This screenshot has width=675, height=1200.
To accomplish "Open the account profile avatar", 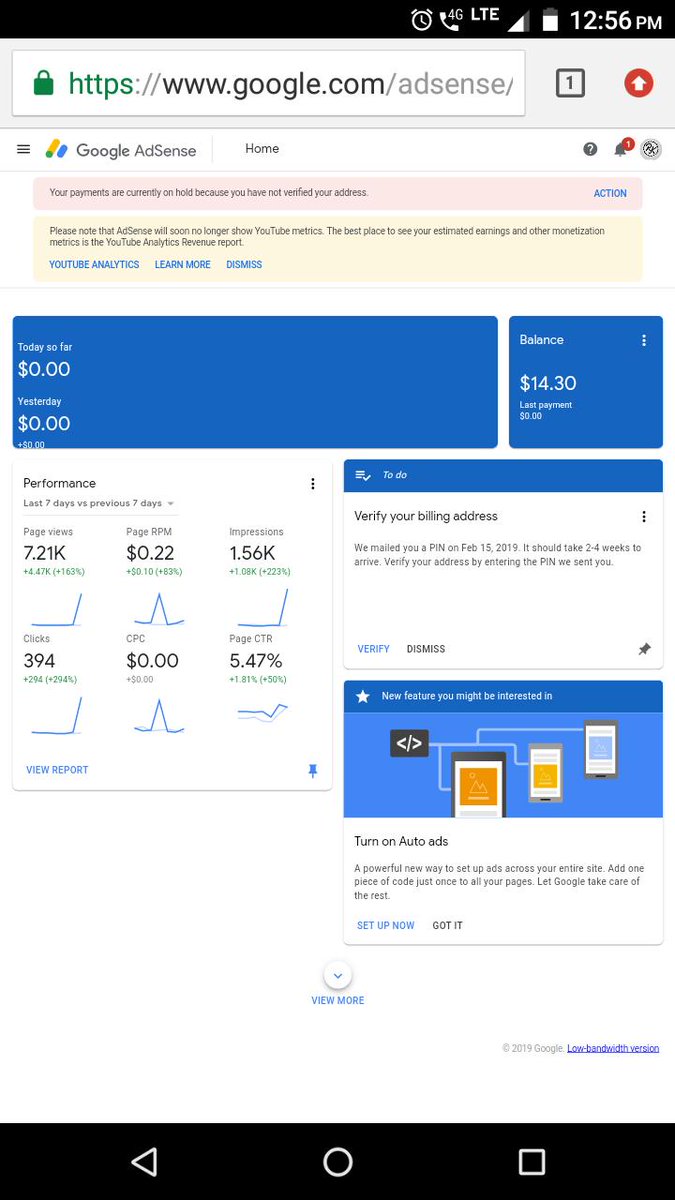I will pyautogui.click(x=650, y=149).
